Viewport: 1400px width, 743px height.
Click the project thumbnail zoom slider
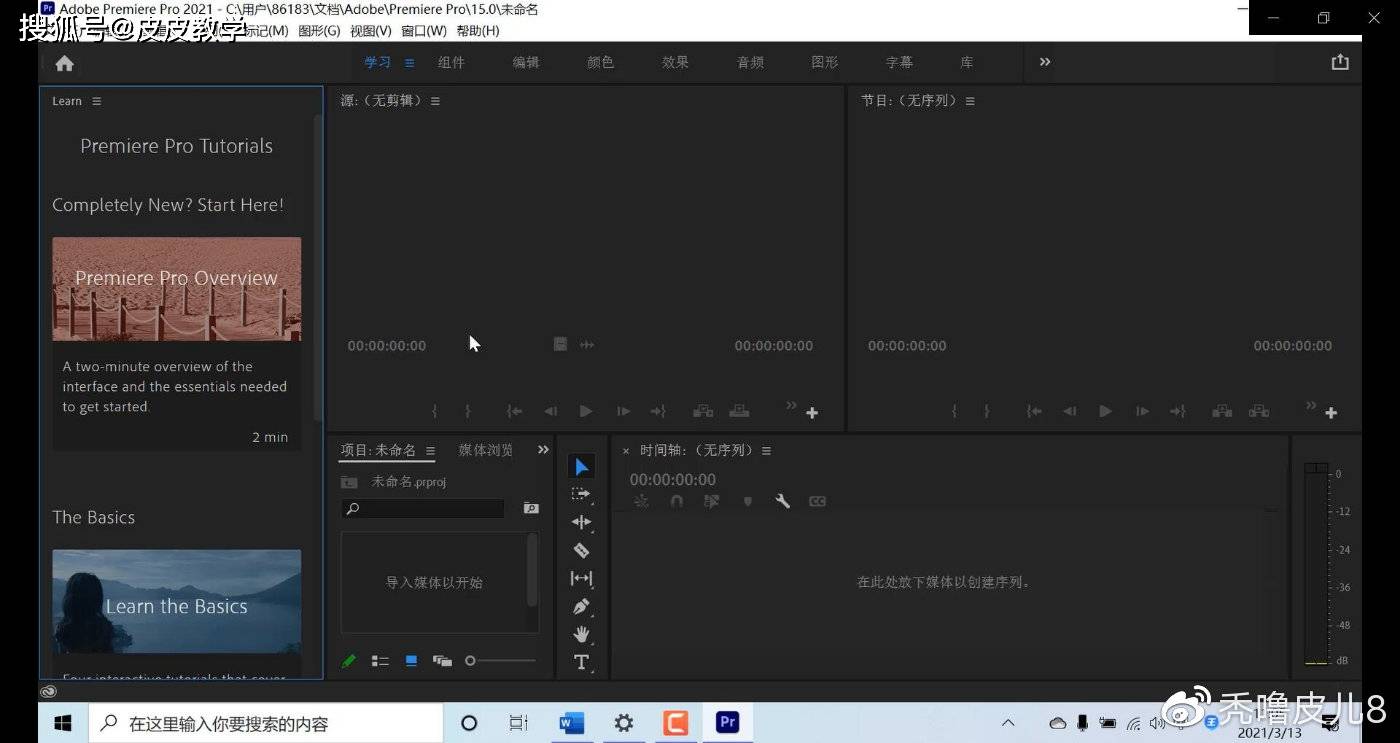click(501, 661)
